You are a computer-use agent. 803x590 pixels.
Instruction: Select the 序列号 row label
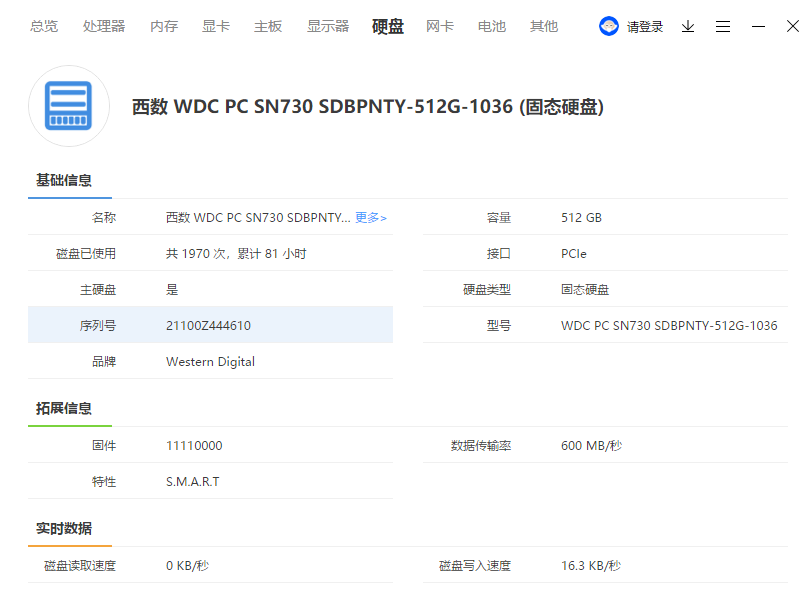[98, 326]
